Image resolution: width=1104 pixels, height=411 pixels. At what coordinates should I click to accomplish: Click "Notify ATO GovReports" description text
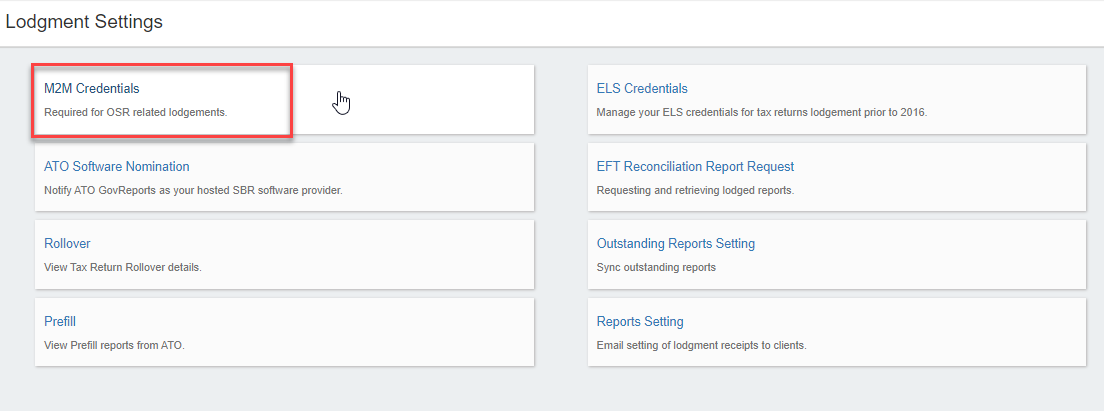[193, 190]
